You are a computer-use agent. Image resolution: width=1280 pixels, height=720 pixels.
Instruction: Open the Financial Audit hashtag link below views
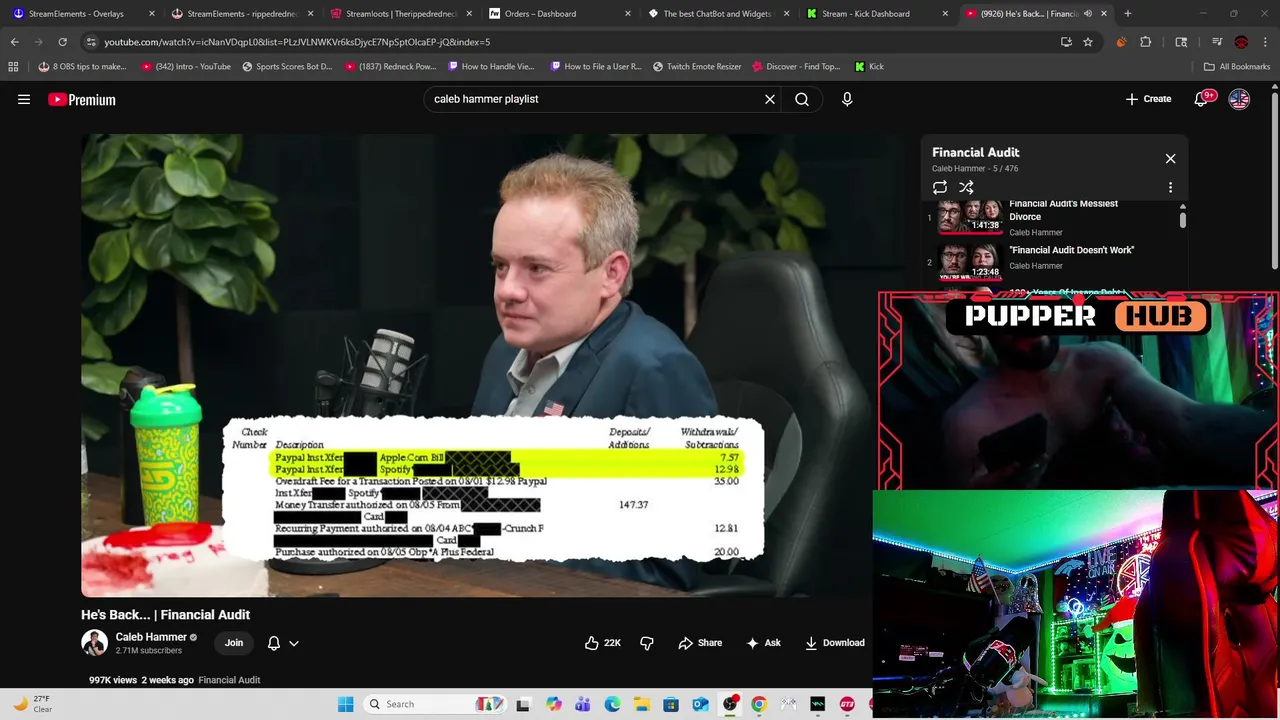[x=229, y=680]
